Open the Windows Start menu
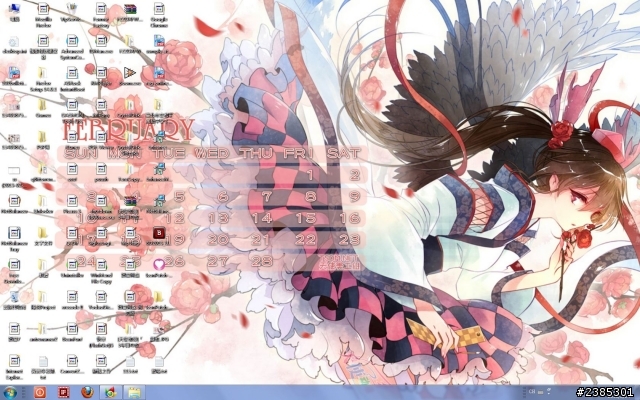The height and width of the screenshot is (400, 640). tap(10, 393)
